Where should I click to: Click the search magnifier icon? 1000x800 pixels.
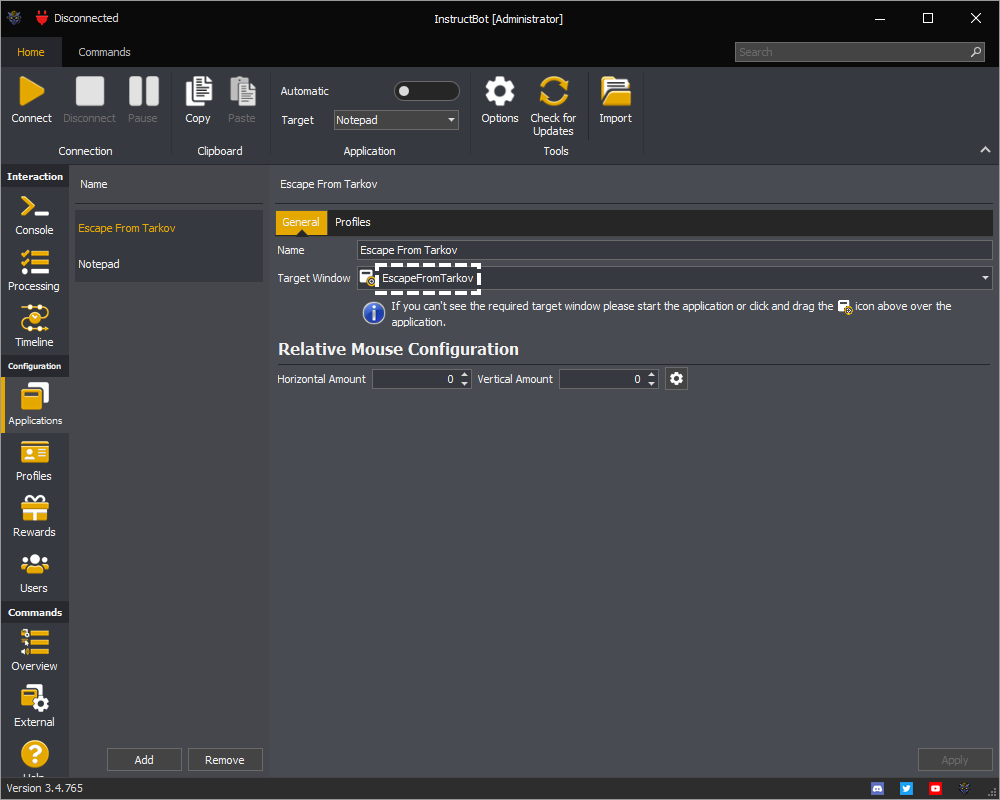[976, 52]
